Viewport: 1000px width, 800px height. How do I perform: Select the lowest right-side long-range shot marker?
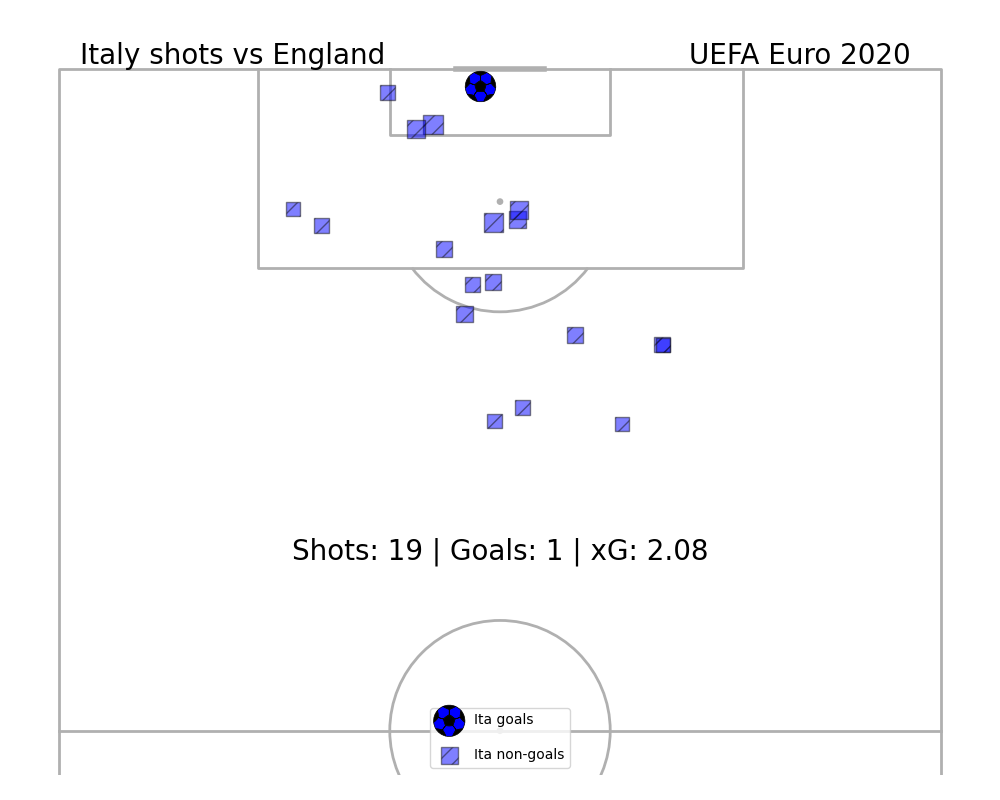(622, 424)
